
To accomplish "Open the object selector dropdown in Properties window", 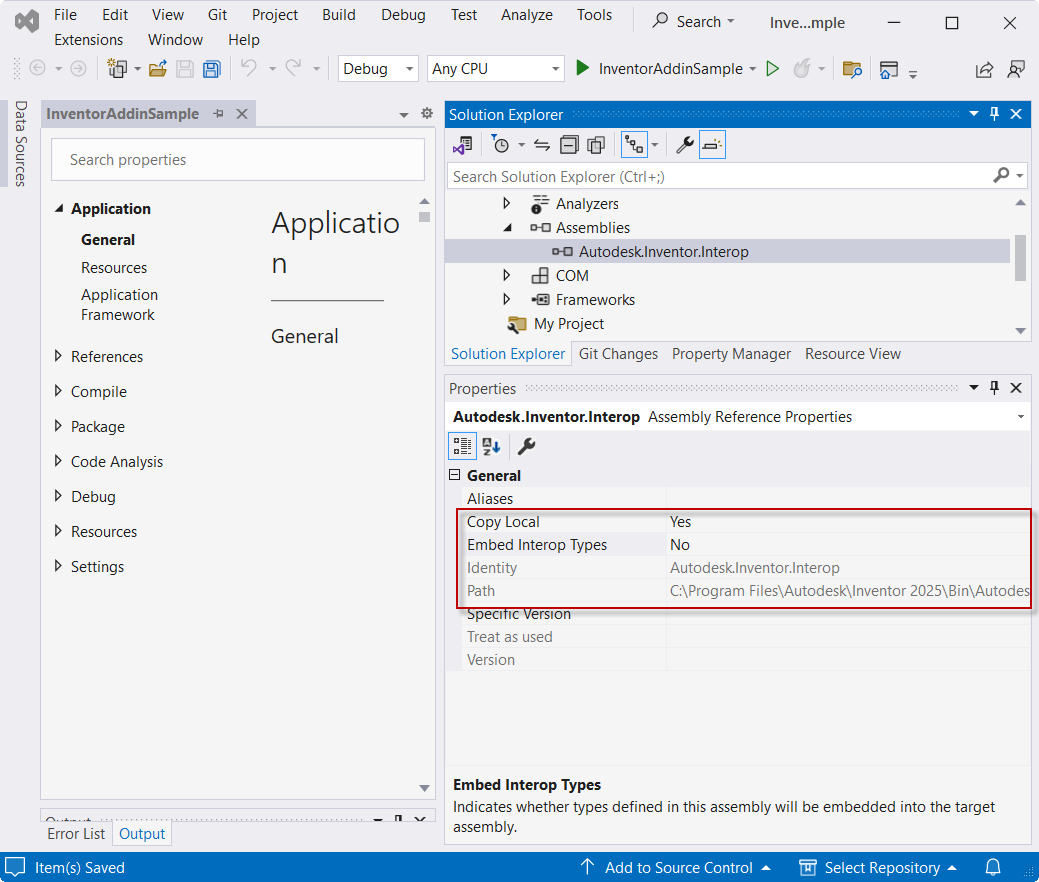I will click(x=1020, y=417).
